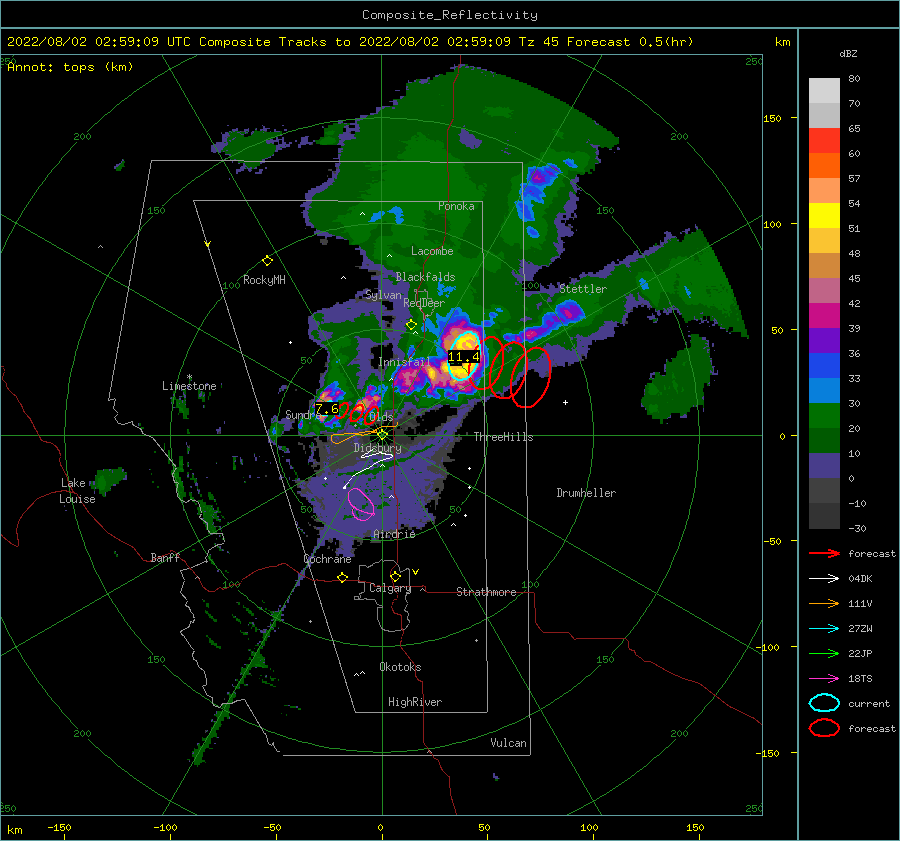Click the 11.4 storm top label

(464, 357)
